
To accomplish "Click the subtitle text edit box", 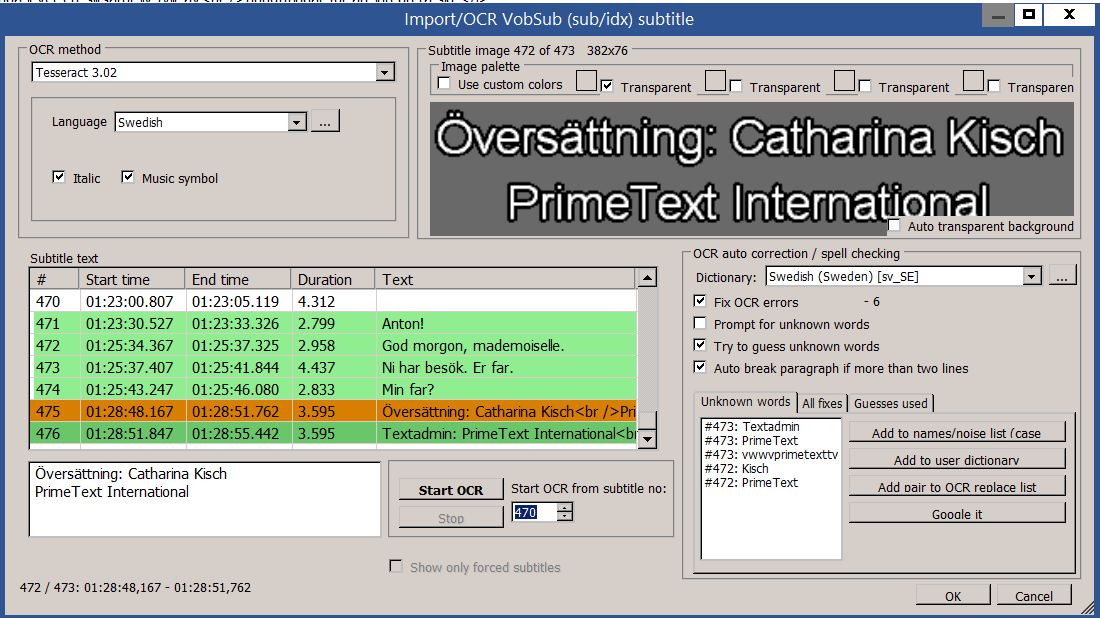I will pos(205,499).
